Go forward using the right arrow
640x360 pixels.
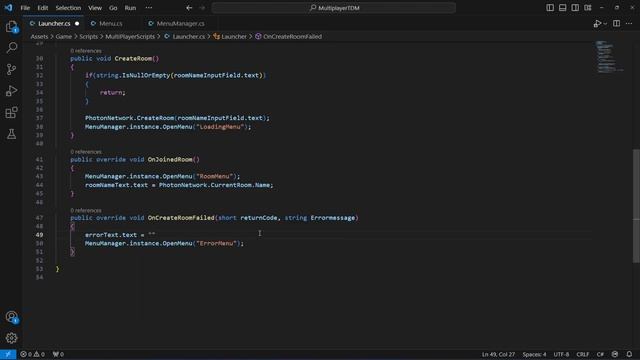click(202, 8)
